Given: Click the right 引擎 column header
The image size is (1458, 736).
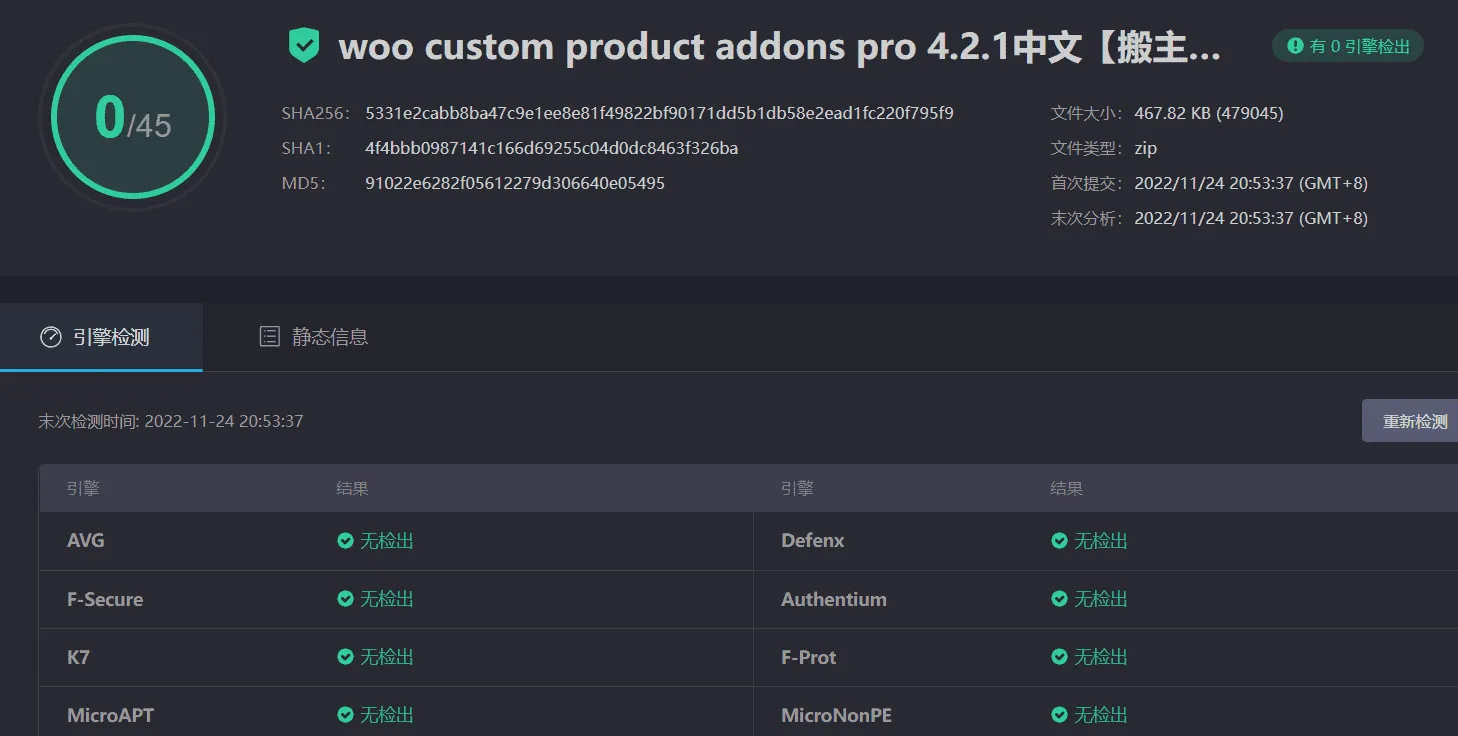Looking at the screenshot, I should click(x=797, y=489).
